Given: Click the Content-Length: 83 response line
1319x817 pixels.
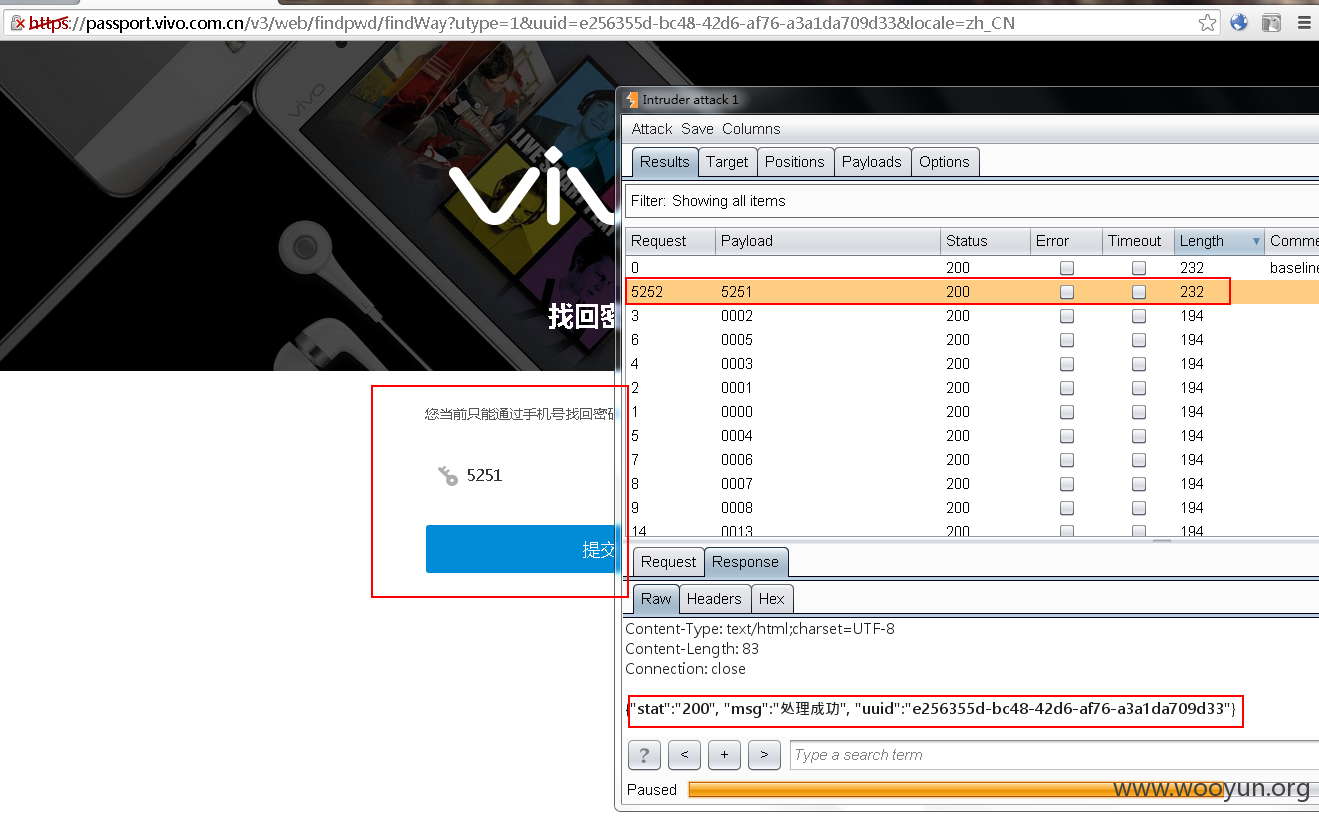Looking at the screenshot, I should coord(692,649).
